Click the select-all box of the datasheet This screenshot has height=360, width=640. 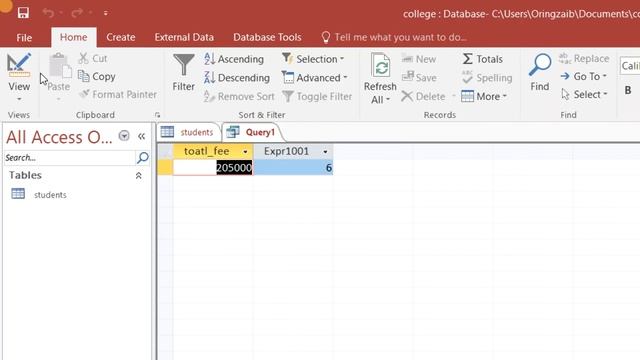coord(165,151)
